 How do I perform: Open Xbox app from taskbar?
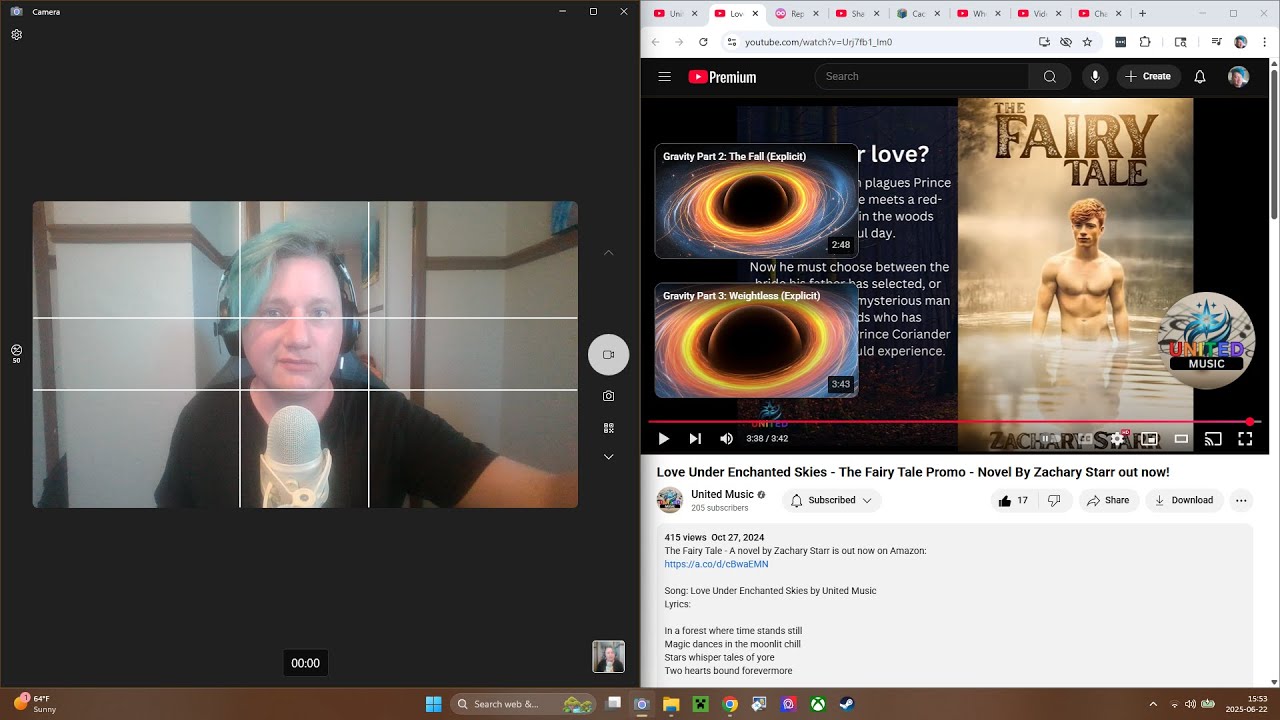[x=818, y=704]
